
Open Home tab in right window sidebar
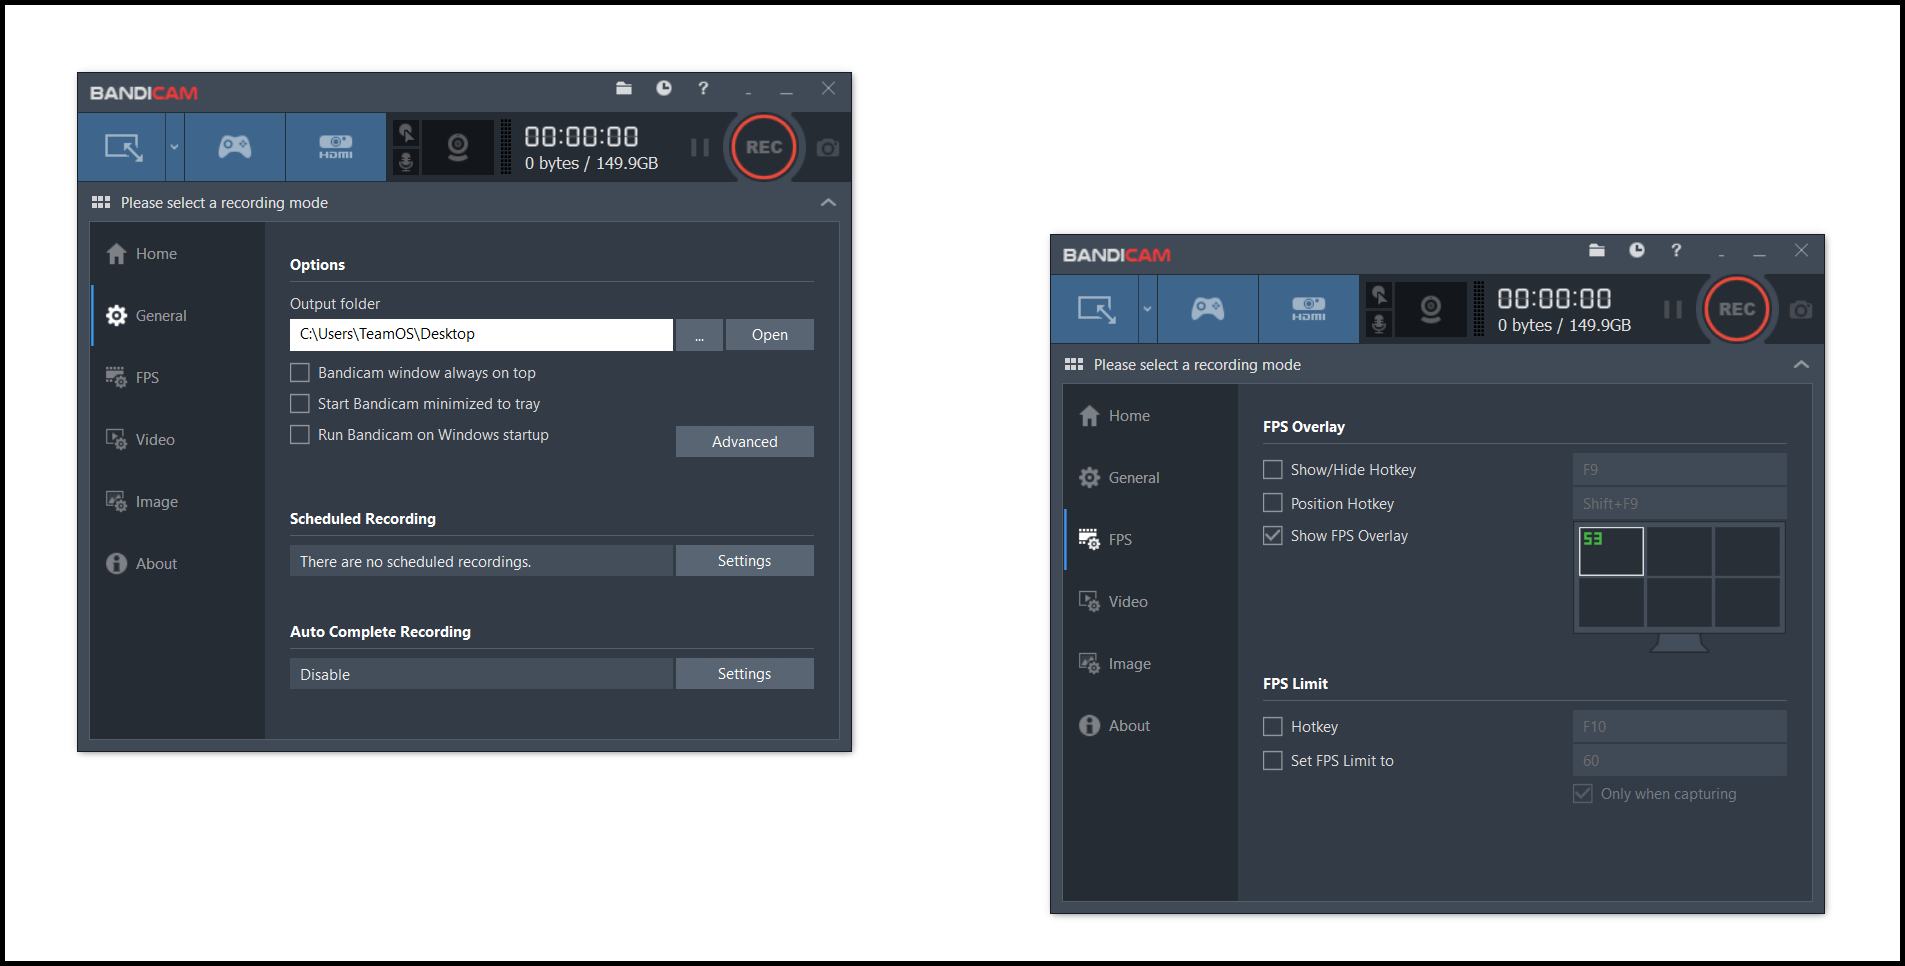pyautogui.click(x=1151, y=416)
